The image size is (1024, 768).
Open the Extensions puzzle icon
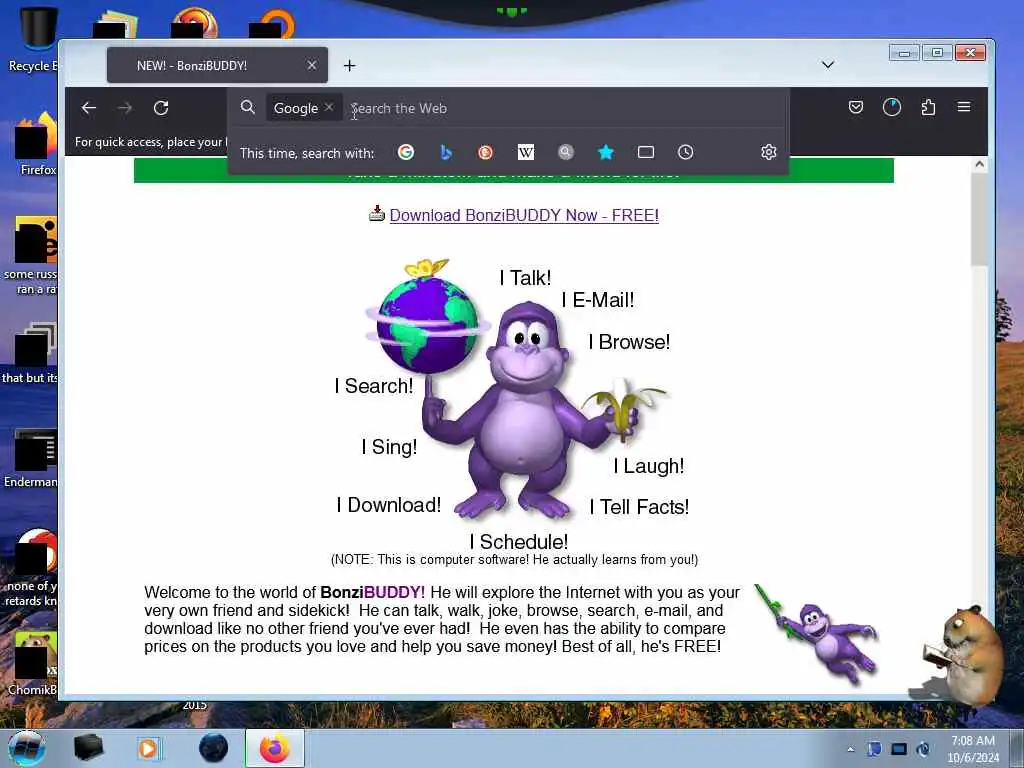pyautogui.click(x=928, y=107)
